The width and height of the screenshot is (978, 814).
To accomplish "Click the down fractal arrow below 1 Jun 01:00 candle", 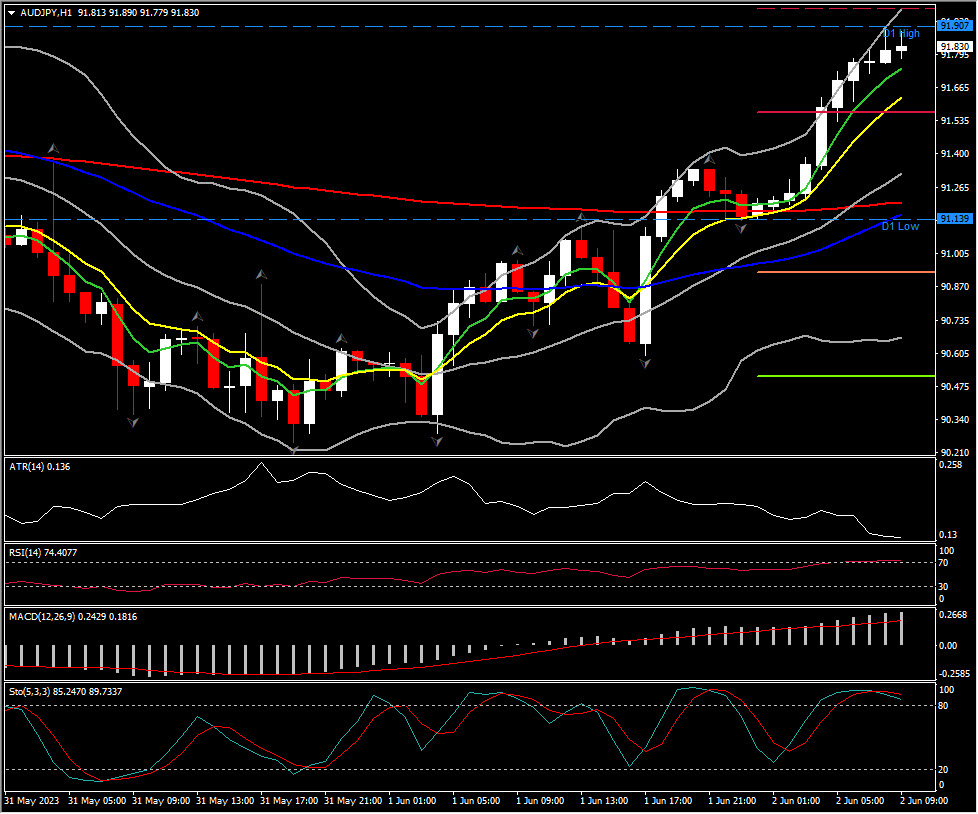I will click(x=438, y=441).
